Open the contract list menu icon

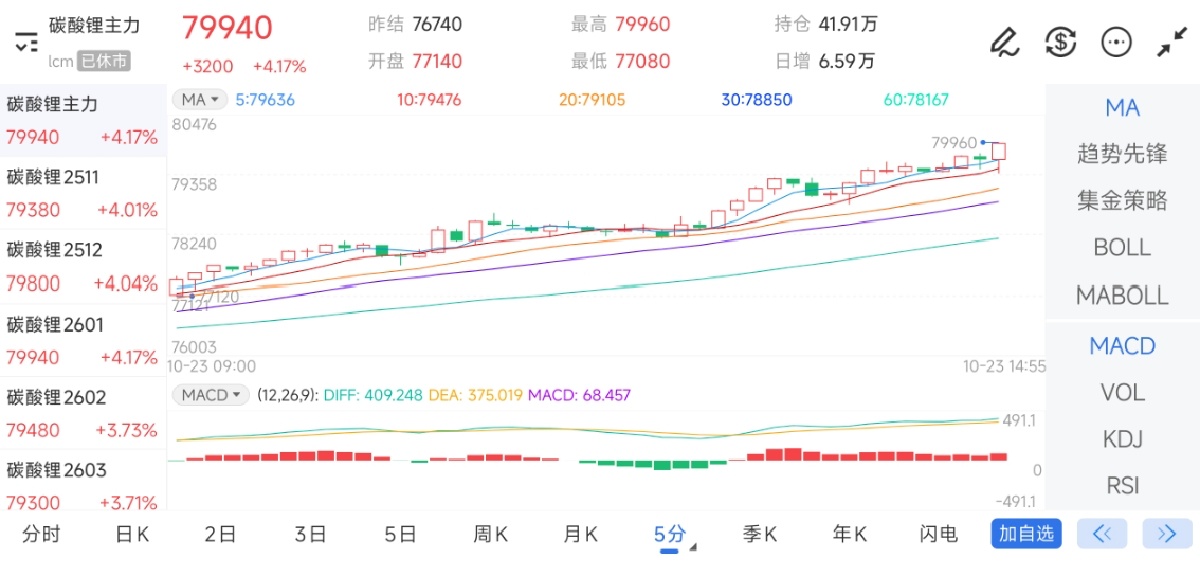click(x=25, y=42)
